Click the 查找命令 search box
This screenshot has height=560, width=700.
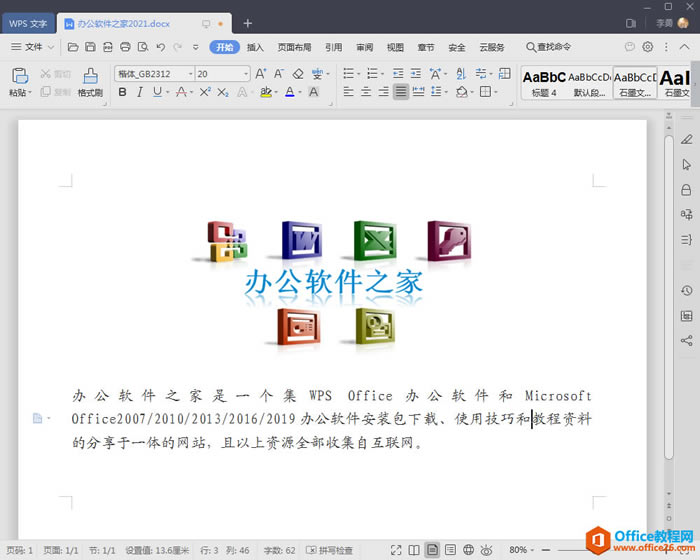click(549, 46)
